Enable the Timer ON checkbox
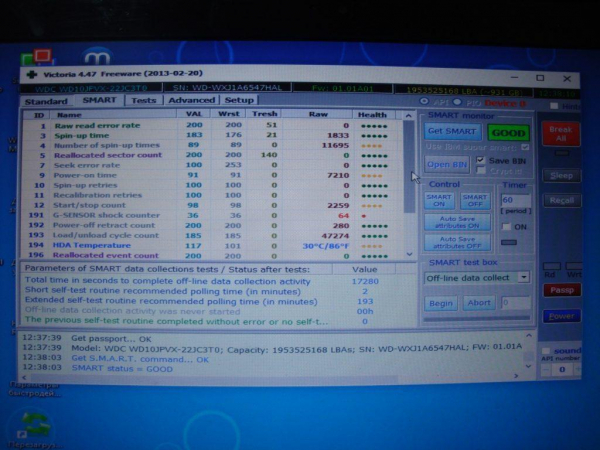Viewport: 600px width, 450px height. pos(506,227)
